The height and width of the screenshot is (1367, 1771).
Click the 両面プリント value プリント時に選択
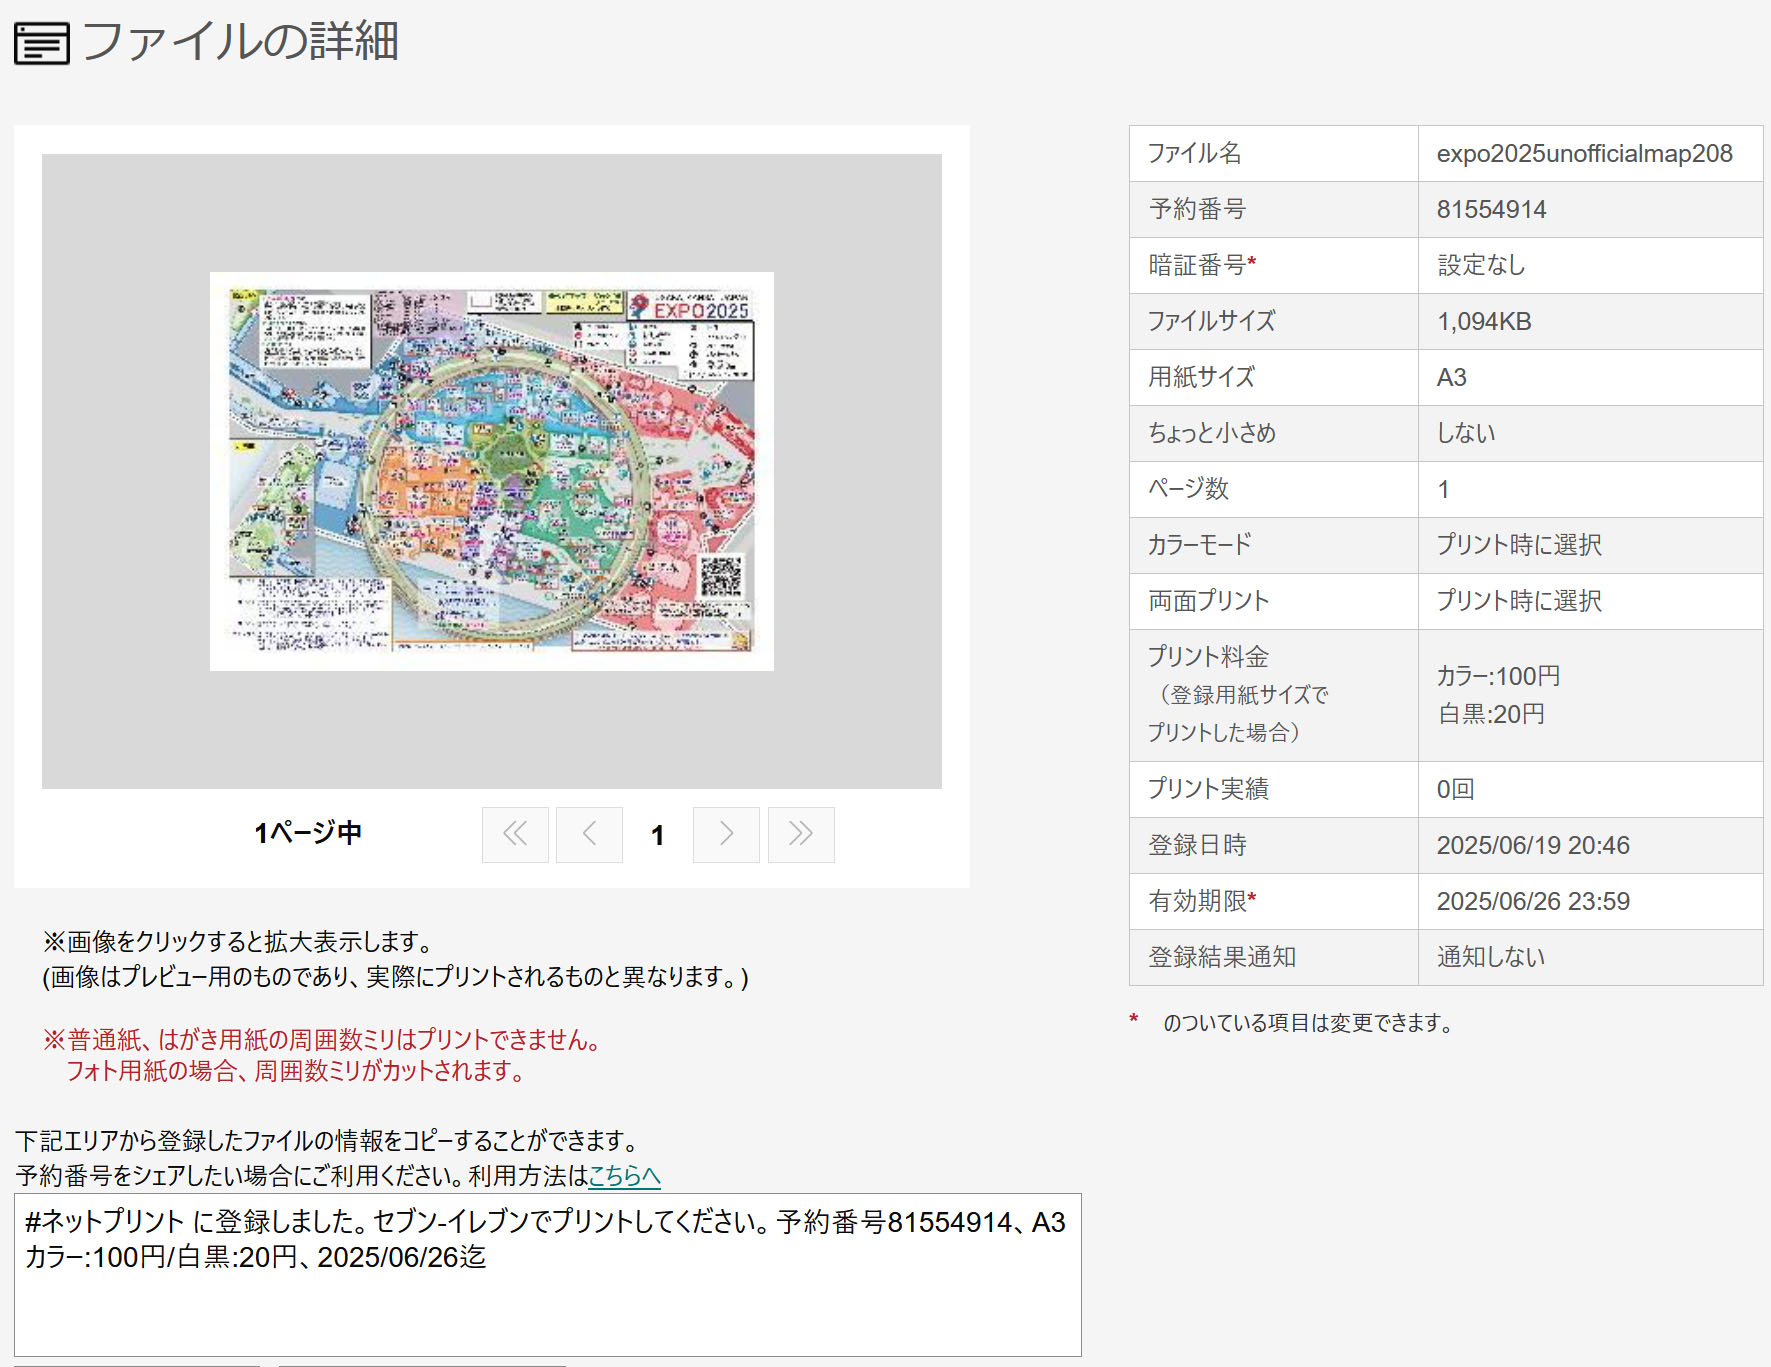(1518, 601)
